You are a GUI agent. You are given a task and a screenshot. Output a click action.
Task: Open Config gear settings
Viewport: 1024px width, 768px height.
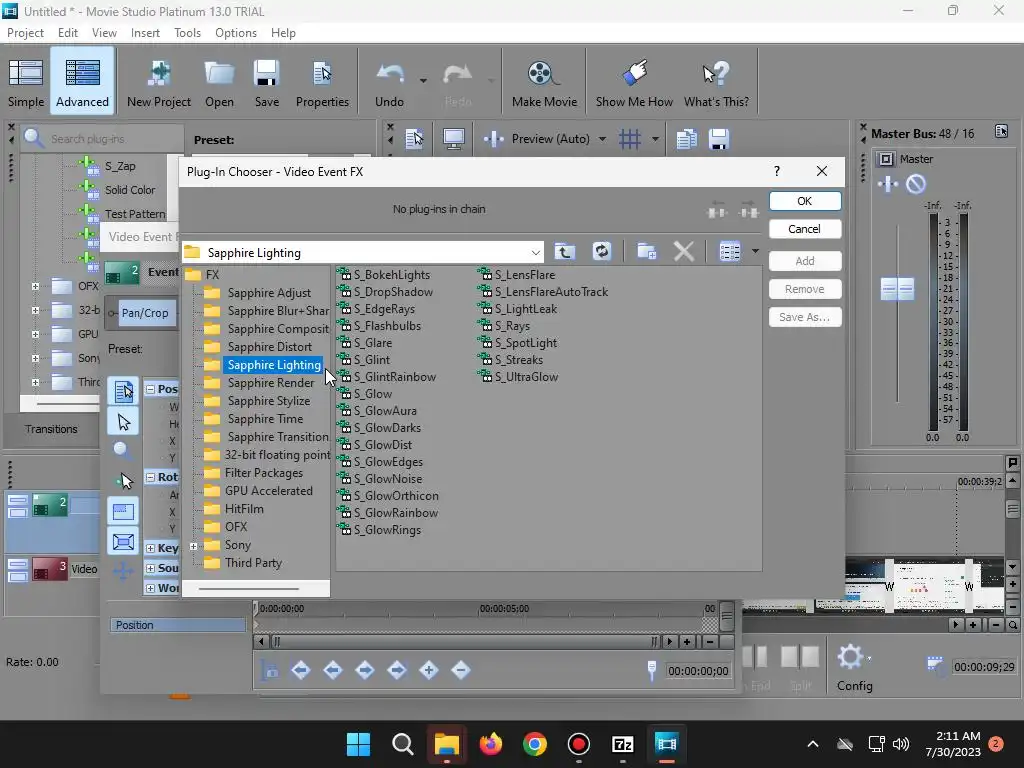(x=854, y=667)
